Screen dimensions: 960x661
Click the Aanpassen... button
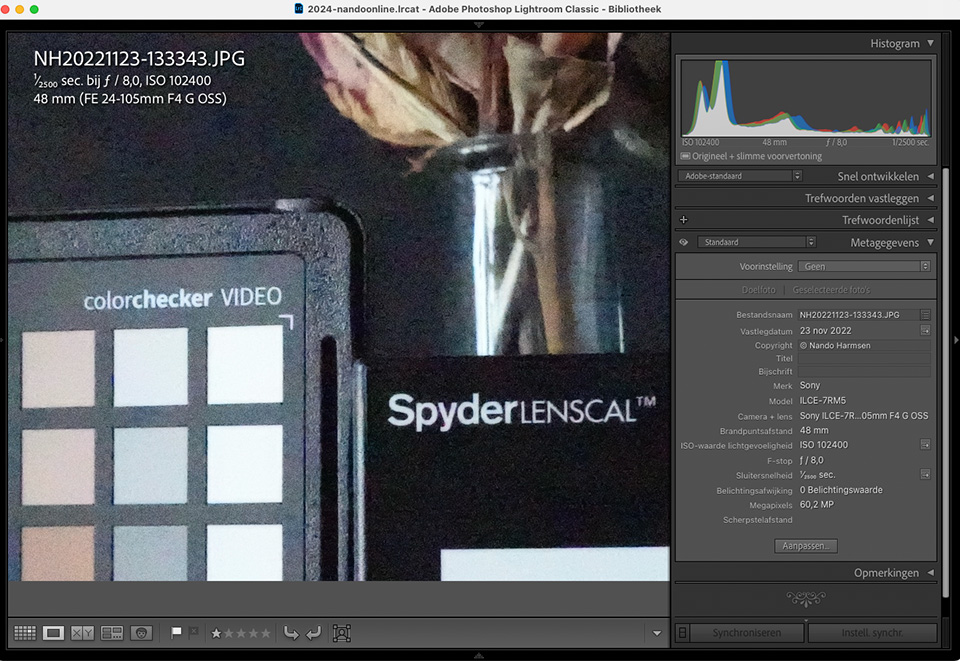[x=806, y=545]
